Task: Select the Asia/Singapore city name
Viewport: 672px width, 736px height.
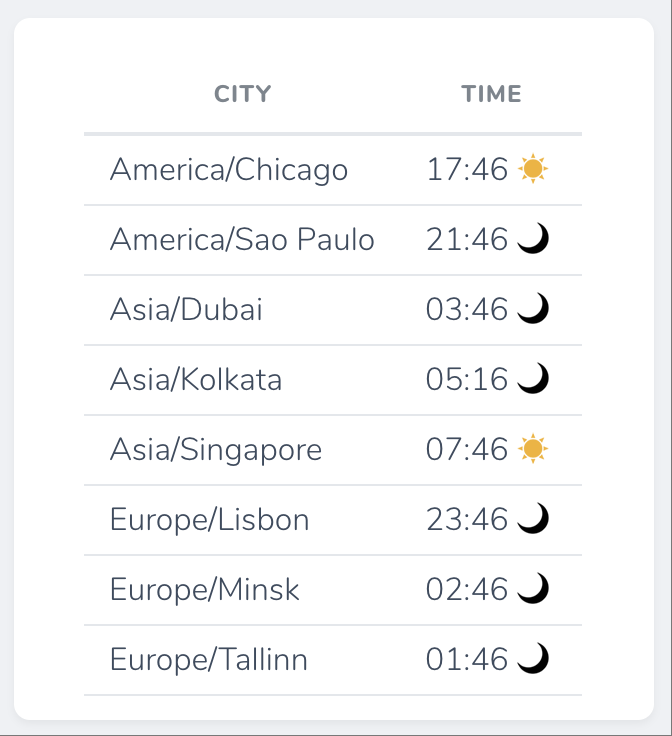Action: pos(216,450)
